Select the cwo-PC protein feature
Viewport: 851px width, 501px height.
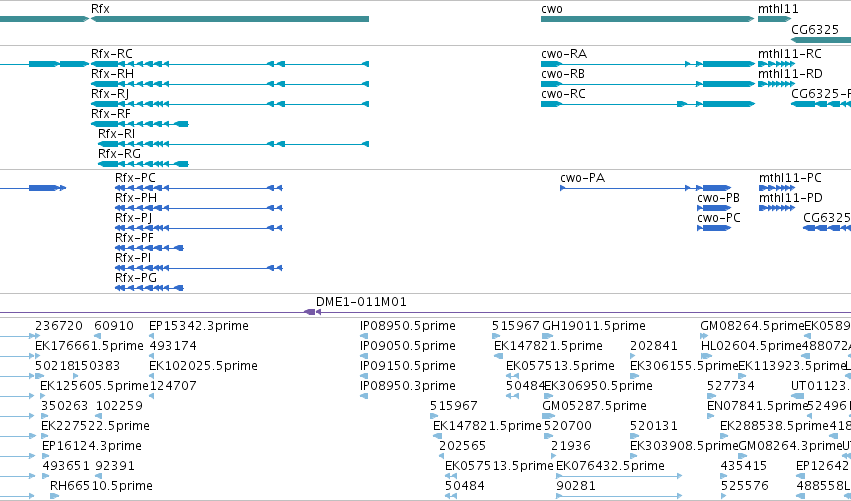pyautogui.click(x=714, y=229)
